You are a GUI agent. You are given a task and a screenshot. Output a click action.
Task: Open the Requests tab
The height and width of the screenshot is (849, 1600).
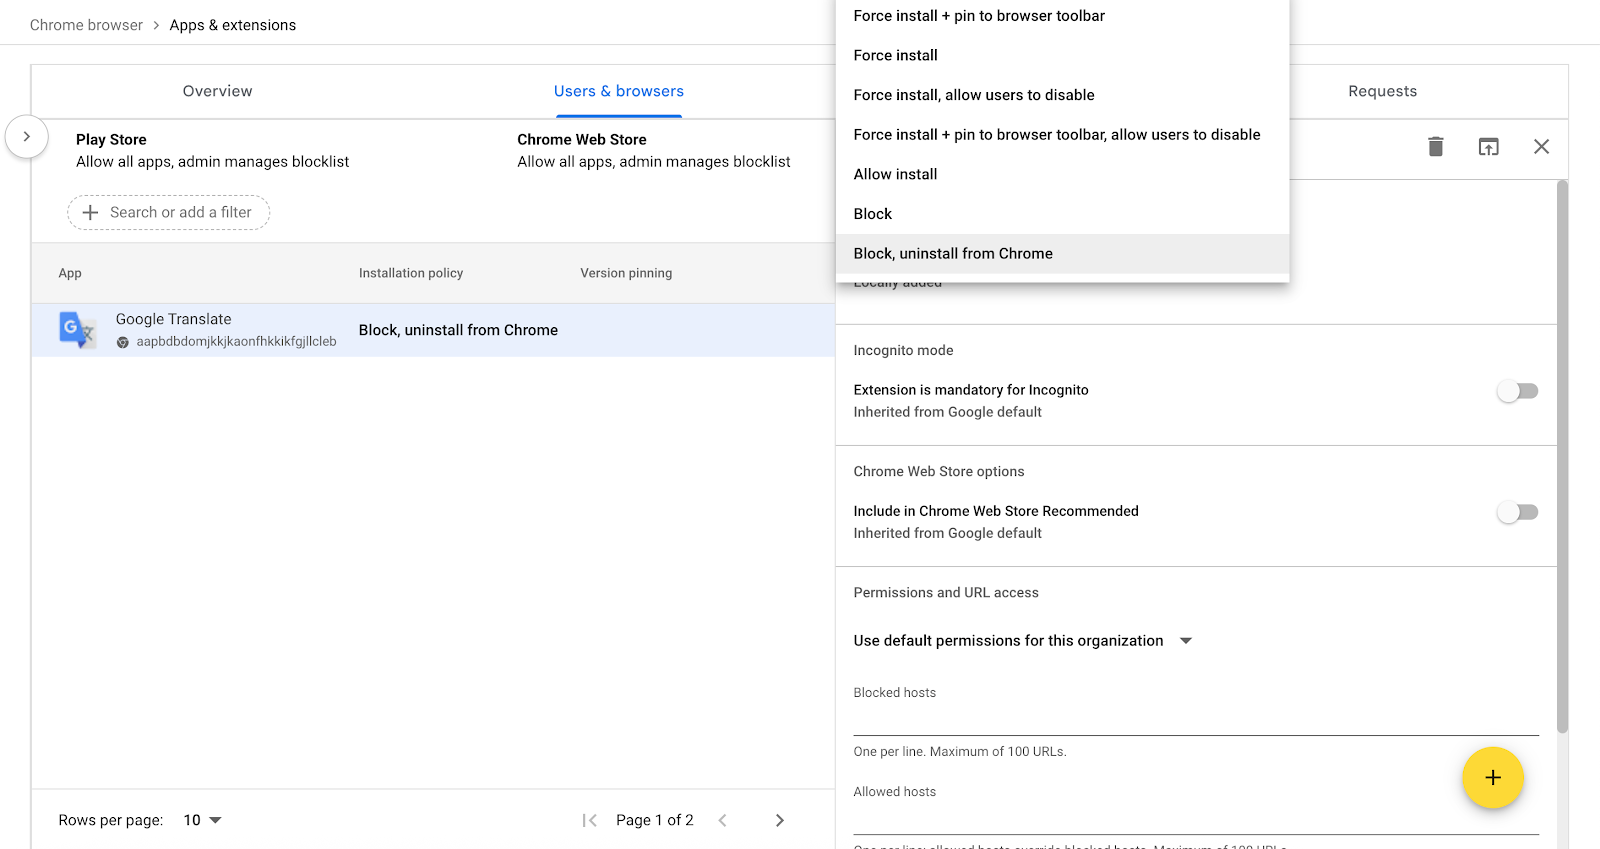(x=1382, y=91)
